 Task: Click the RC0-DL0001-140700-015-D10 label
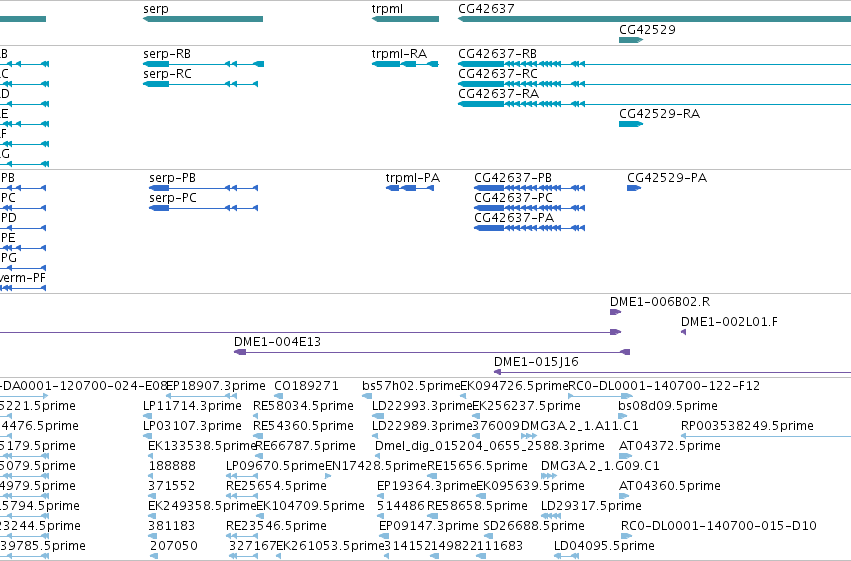point(719,526)
